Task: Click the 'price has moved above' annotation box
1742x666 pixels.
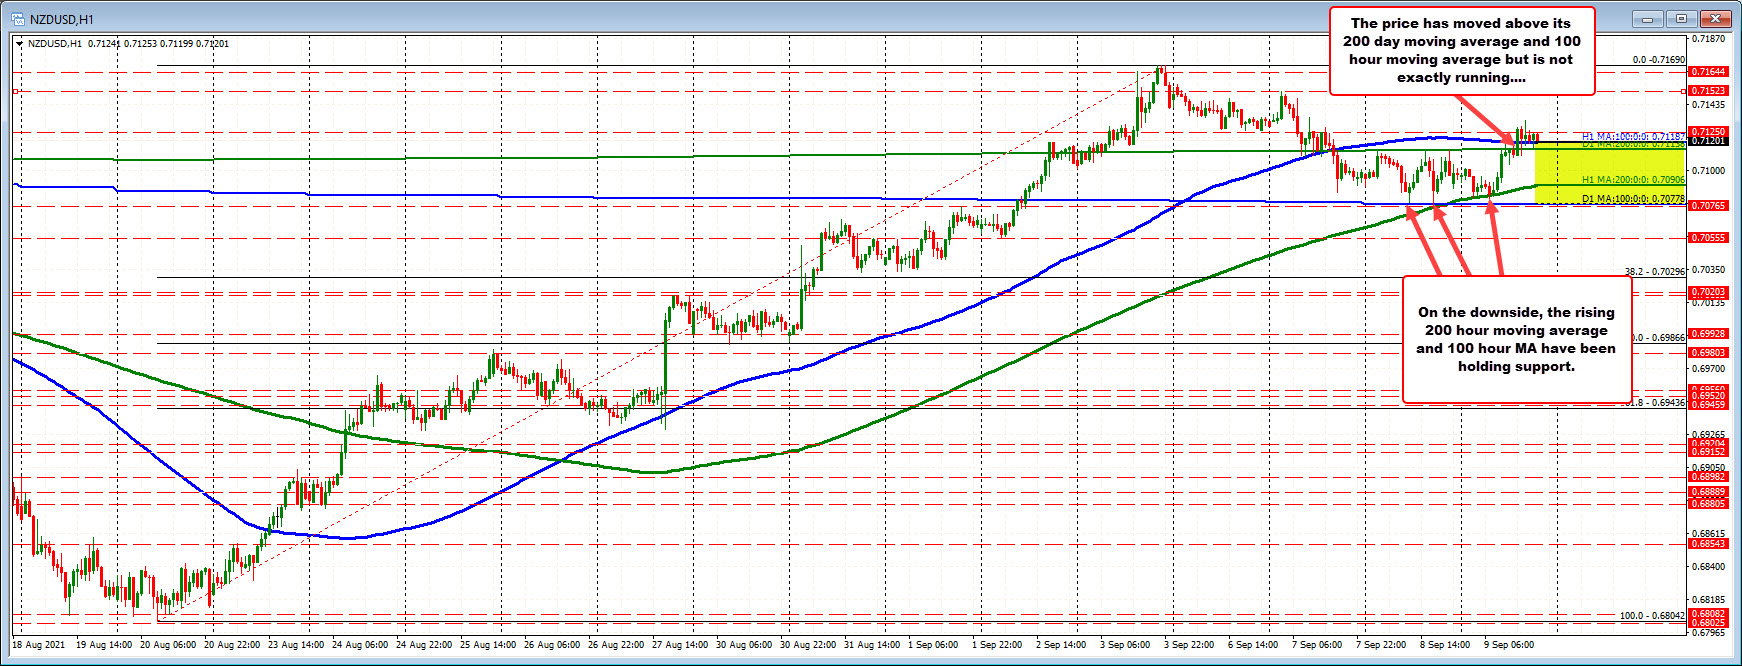Action: coord(1461,50)
